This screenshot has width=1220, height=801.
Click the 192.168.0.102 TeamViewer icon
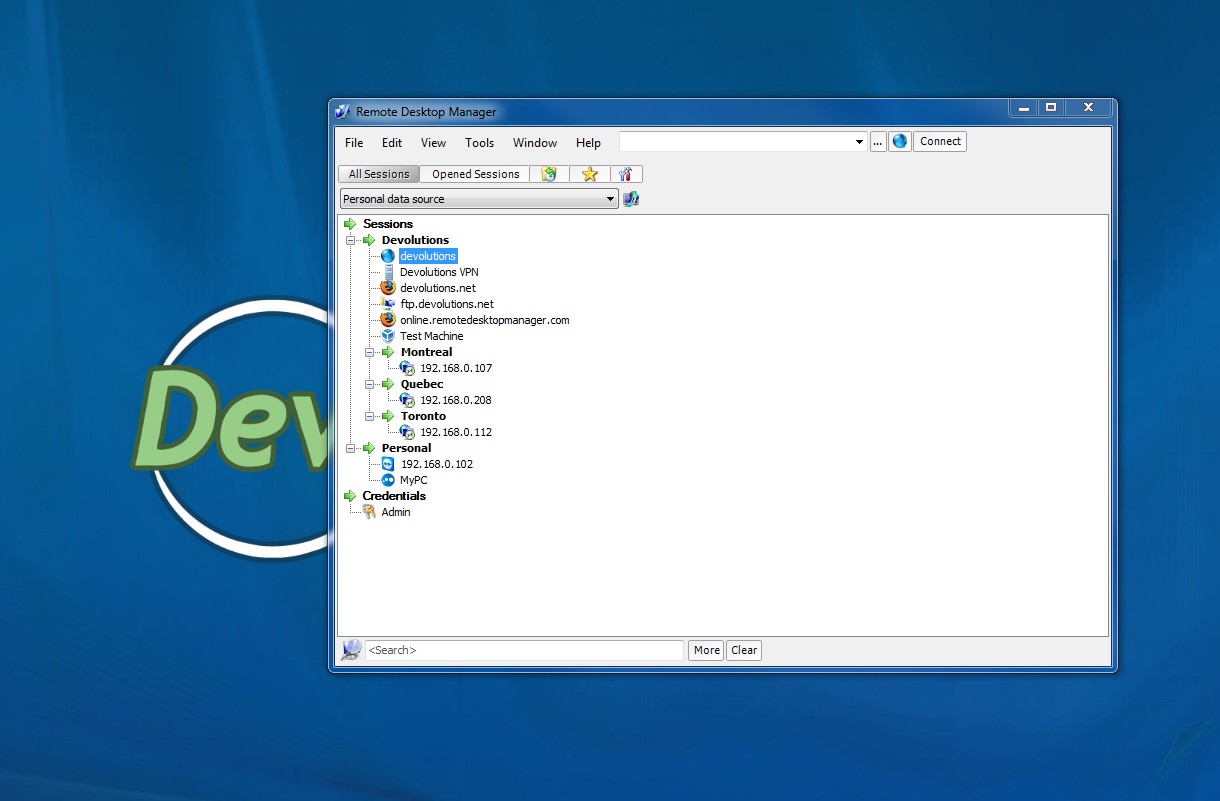388,464
